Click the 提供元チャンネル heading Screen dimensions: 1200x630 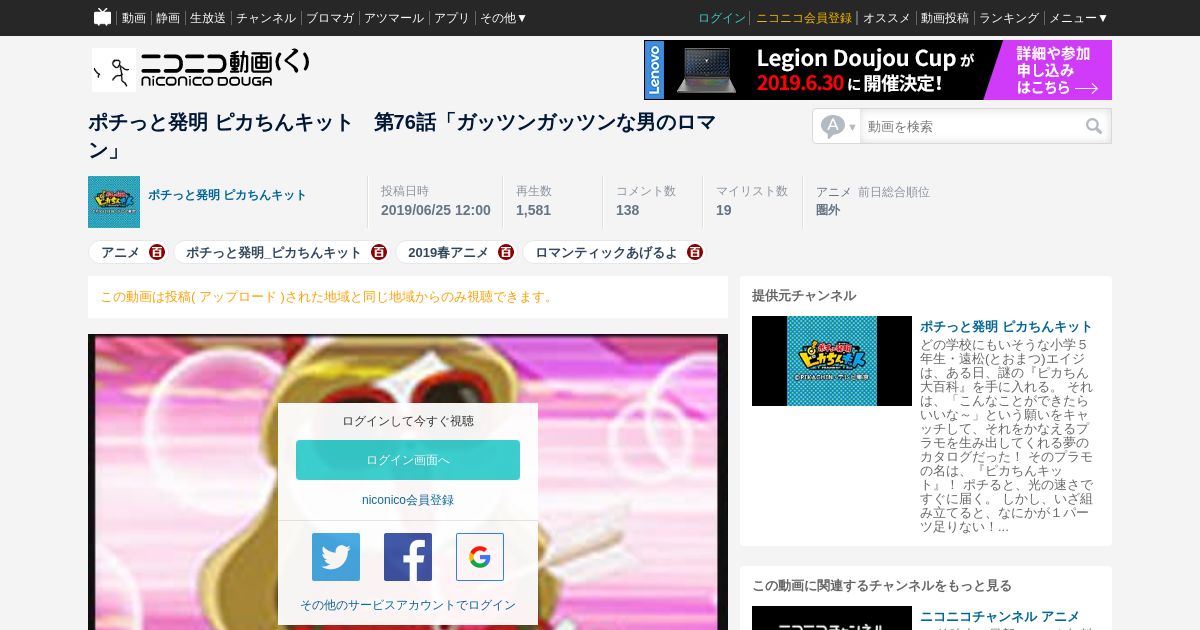pos(804,295)
